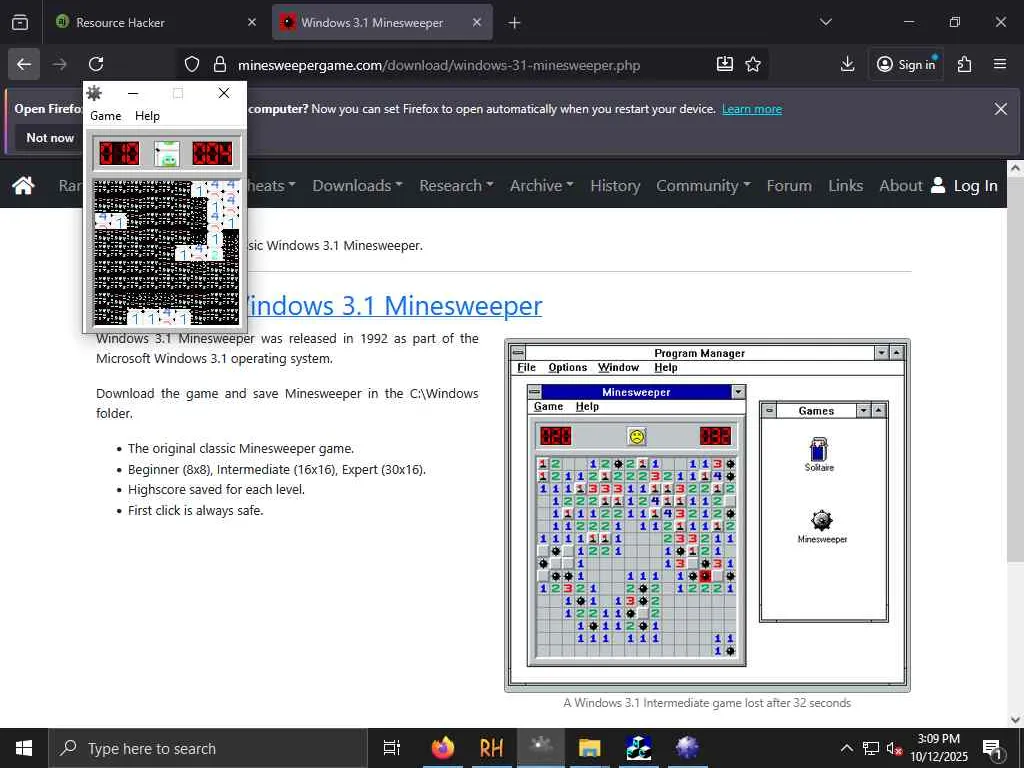Open the Links nav page
Screen dimensions: 1024x768
coord(846,185)
